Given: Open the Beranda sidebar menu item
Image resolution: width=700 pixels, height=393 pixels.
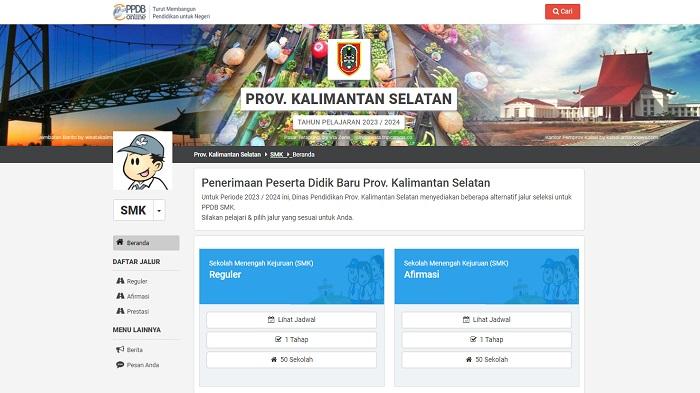Looking at the screenshot, I should 146,243.
